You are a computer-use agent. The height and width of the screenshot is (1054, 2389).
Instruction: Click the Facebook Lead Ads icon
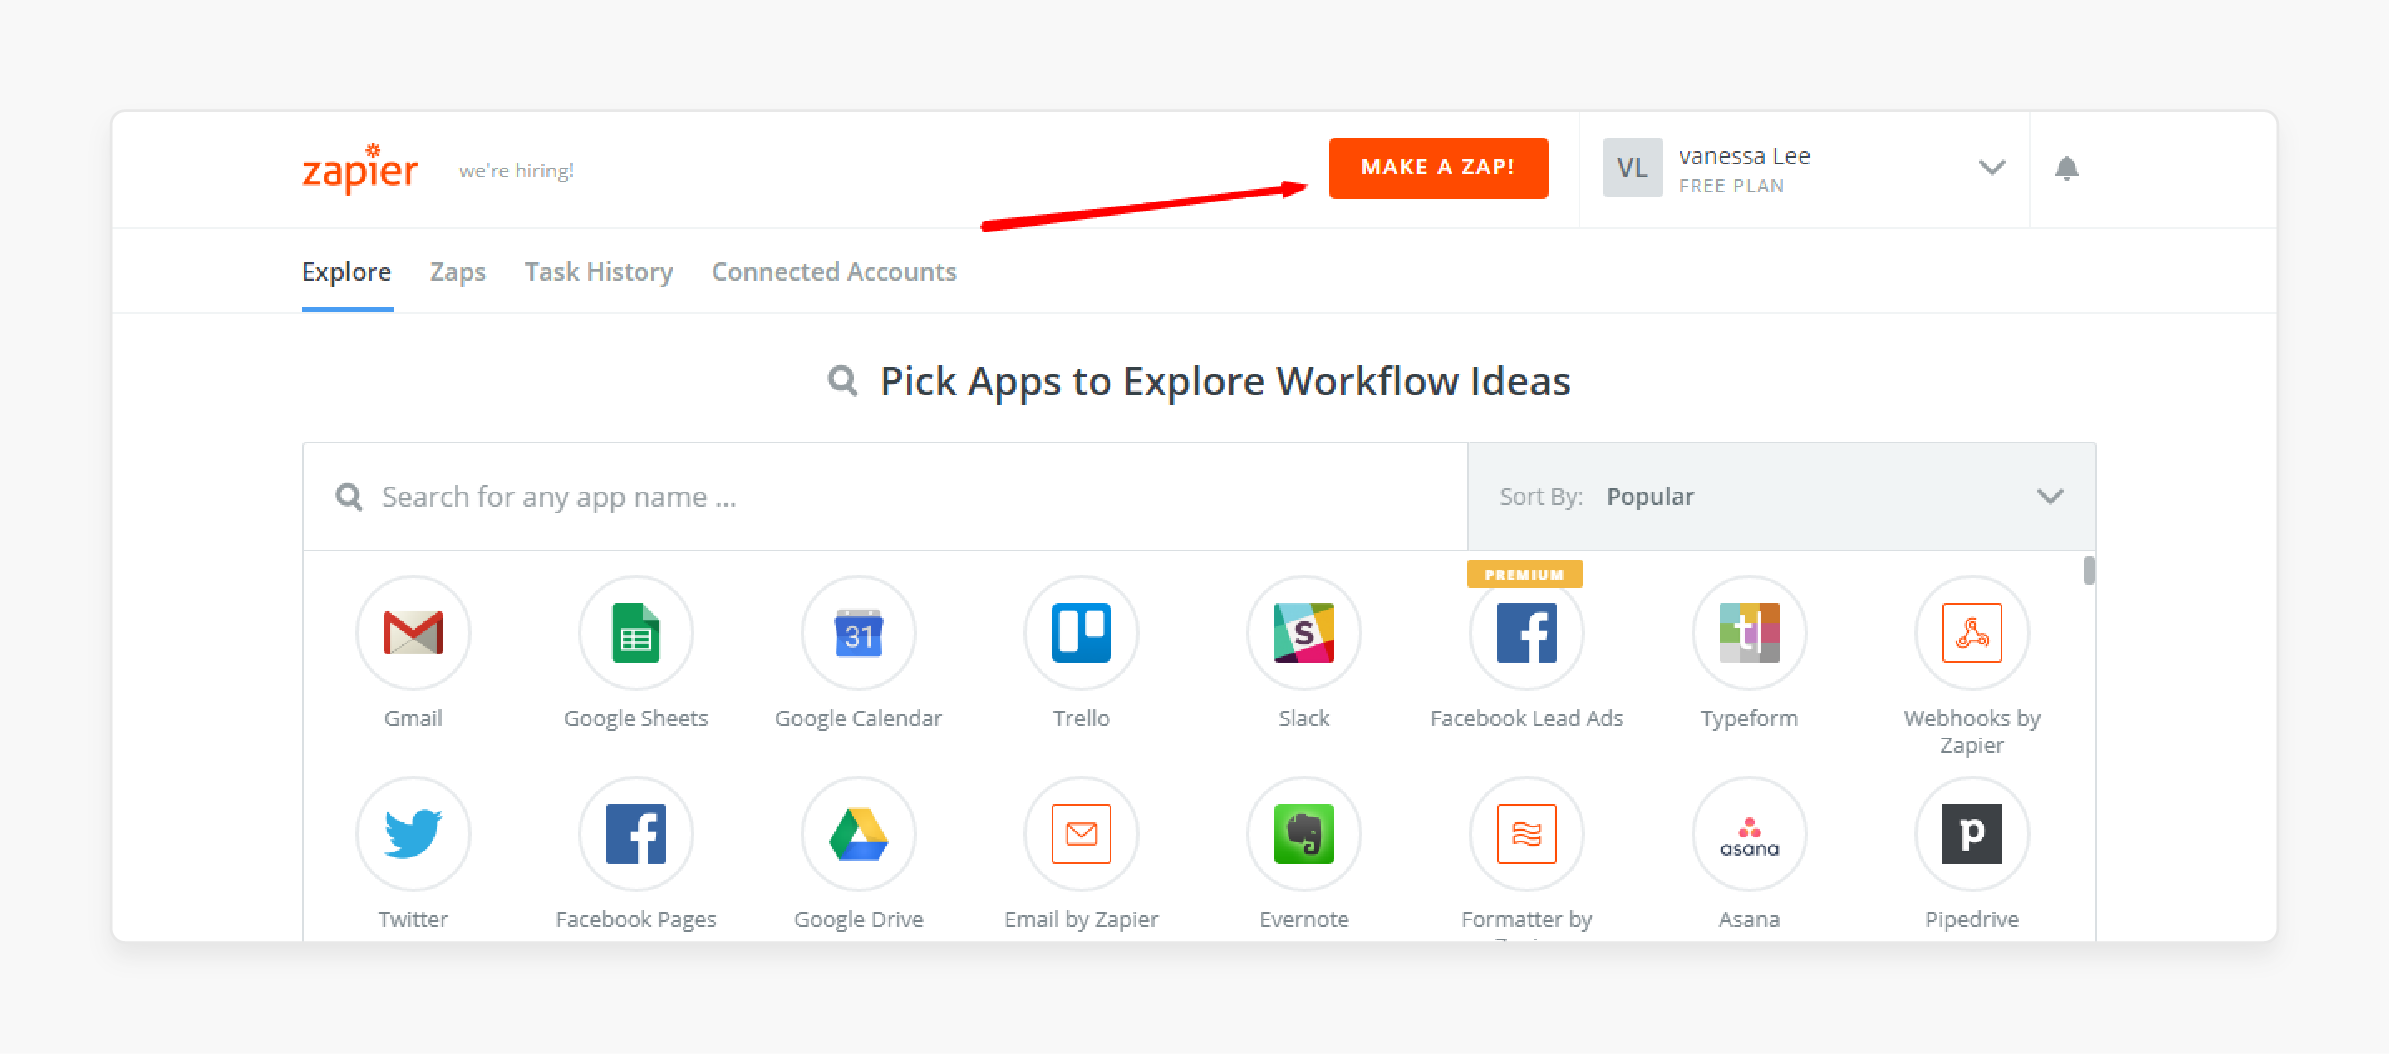(1527, 632)
